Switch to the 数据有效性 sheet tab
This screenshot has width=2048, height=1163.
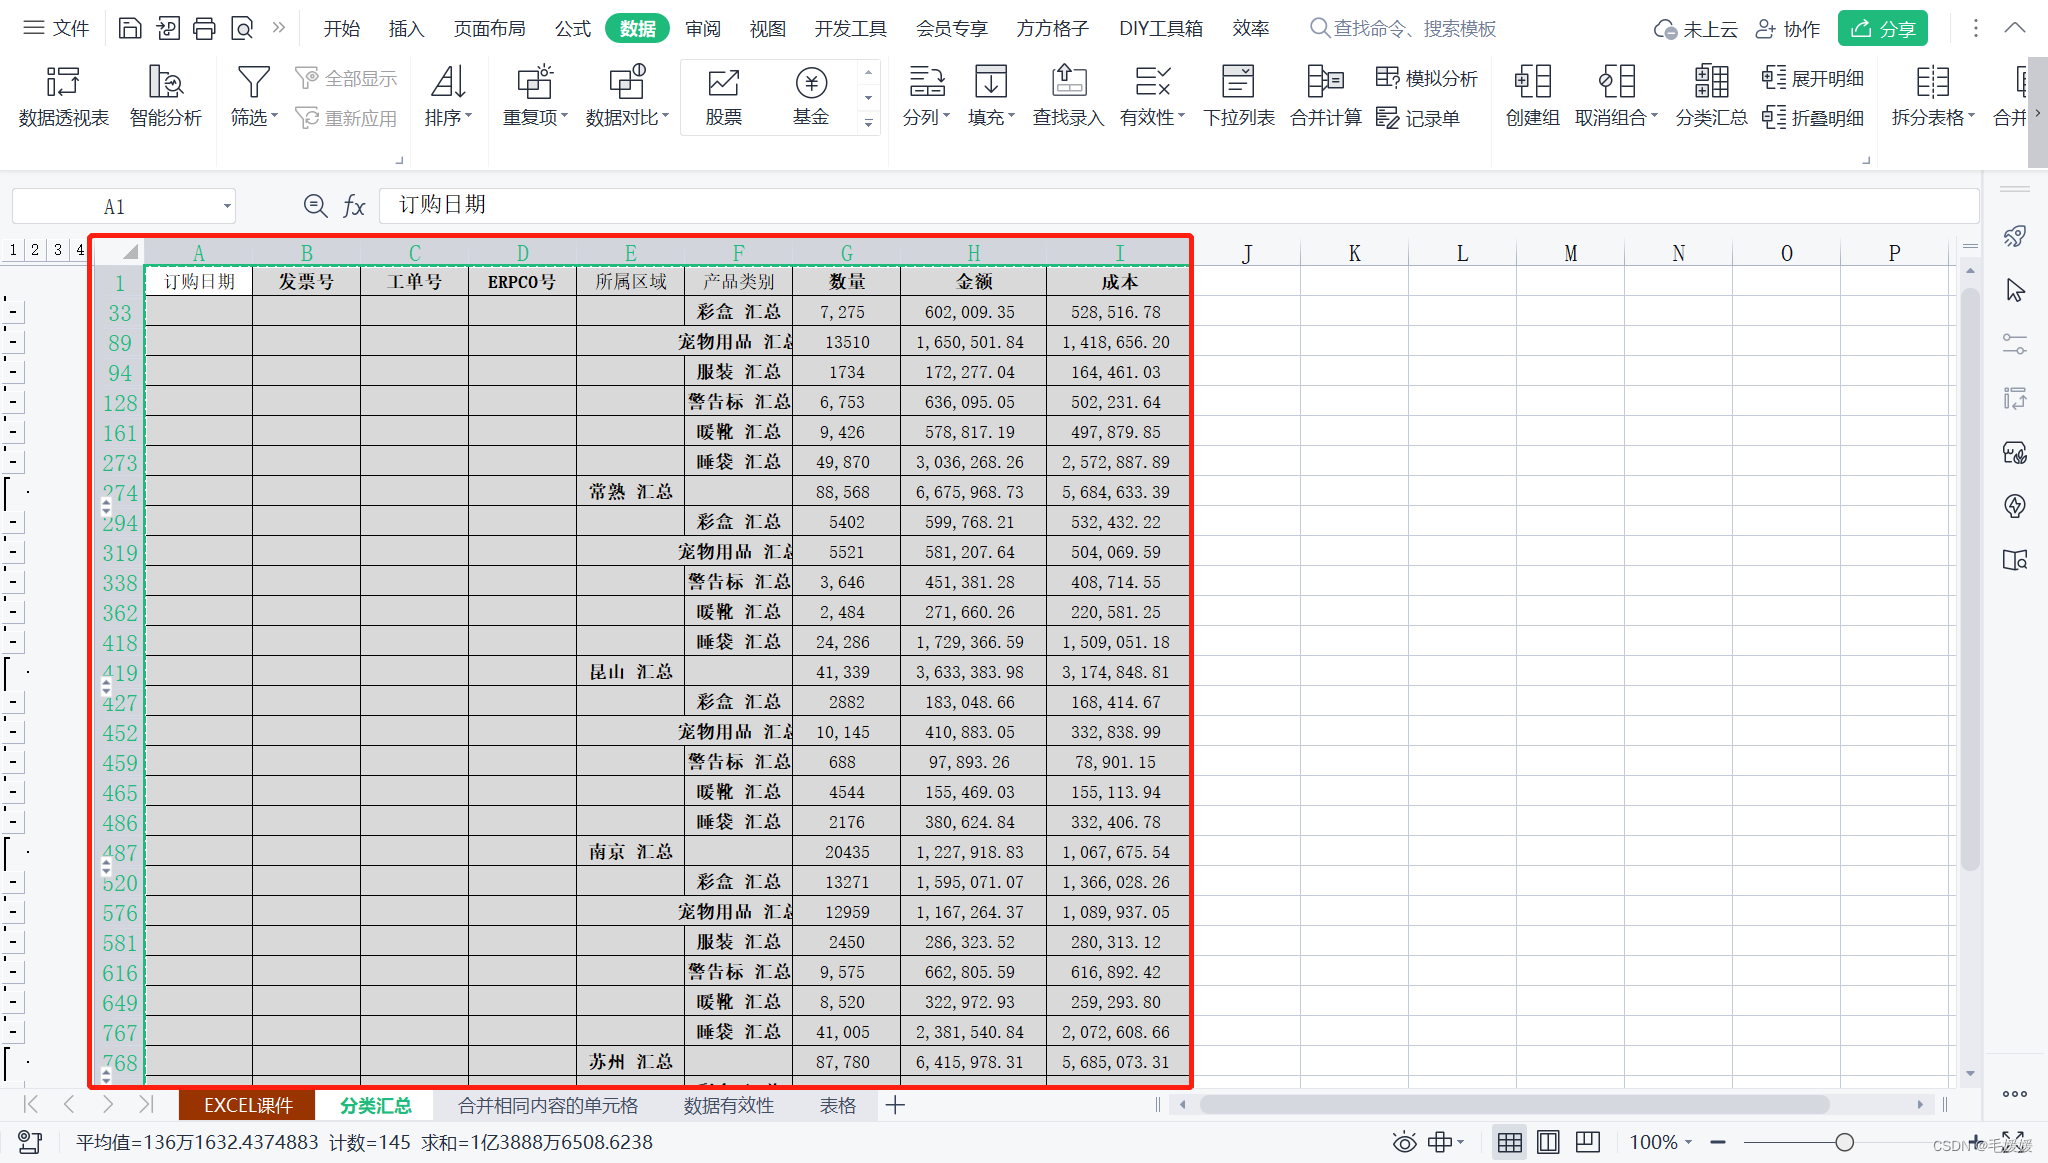[x=728, y=1105]
